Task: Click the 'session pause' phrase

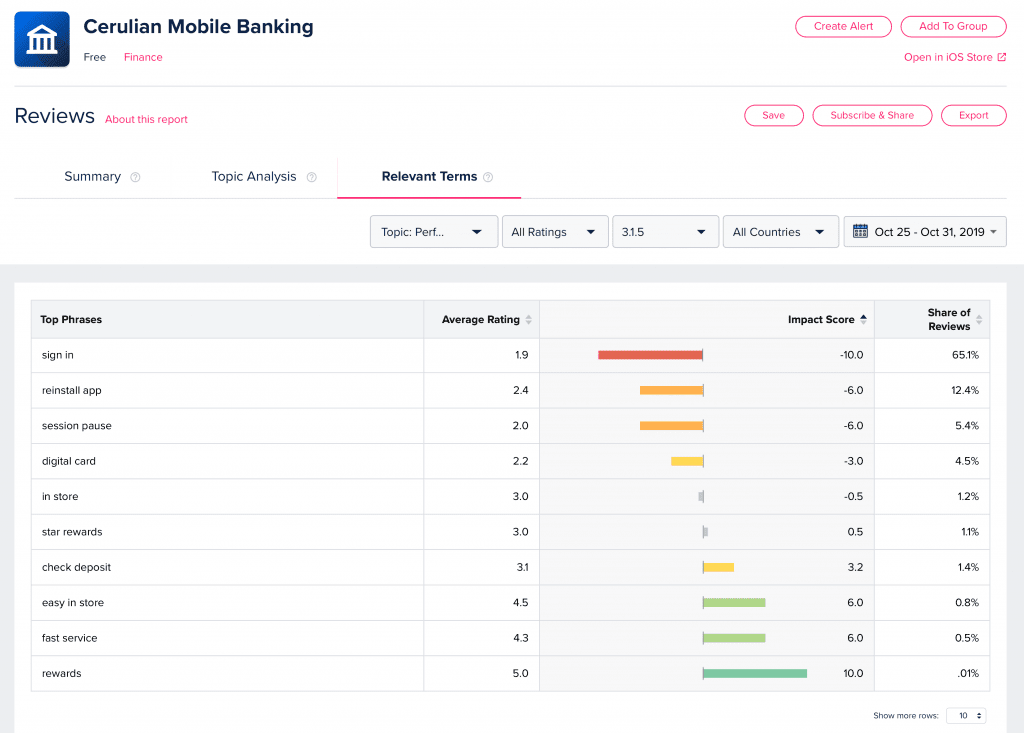Action: [76, 425]
